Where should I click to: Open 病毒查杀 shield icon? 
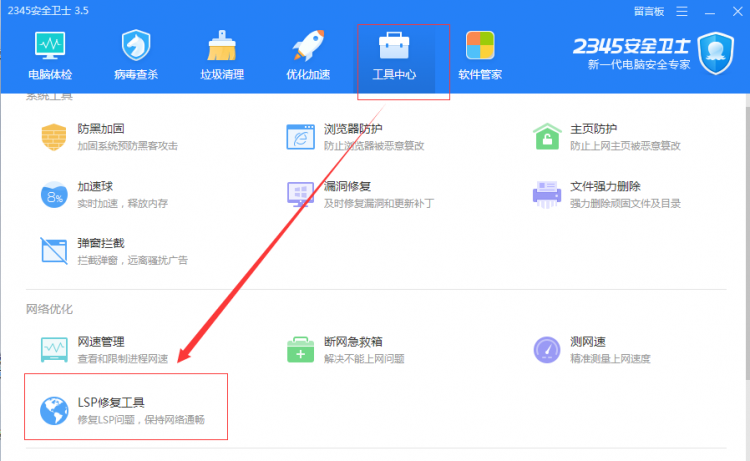click(x=136, y=45)
